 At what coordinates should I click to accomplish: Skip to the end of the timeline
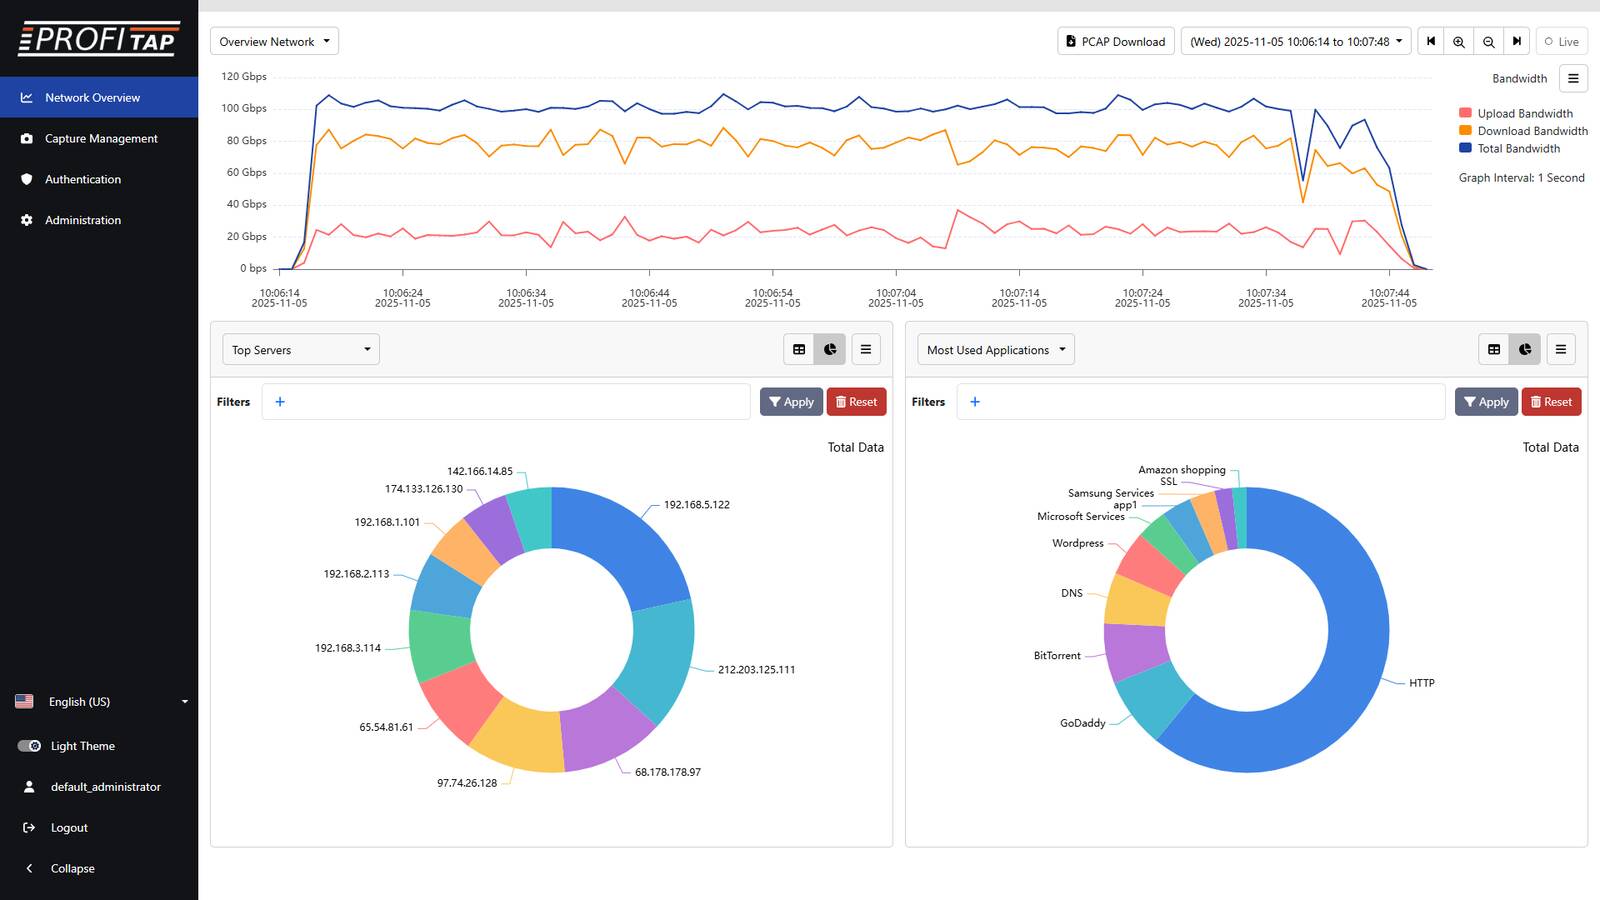[x=1517, y=41]
